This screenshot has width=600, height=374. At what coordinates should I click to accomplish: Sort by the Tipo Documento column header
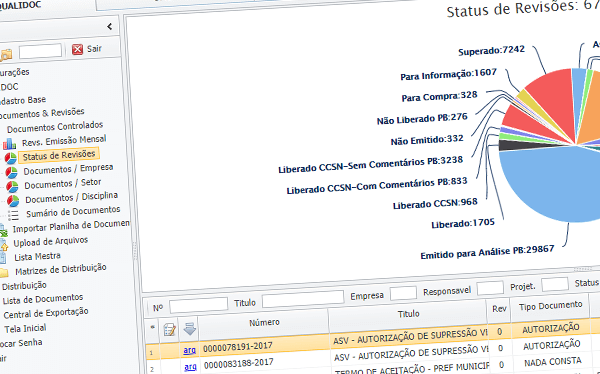pyautogui.click(x=550, y=306)
